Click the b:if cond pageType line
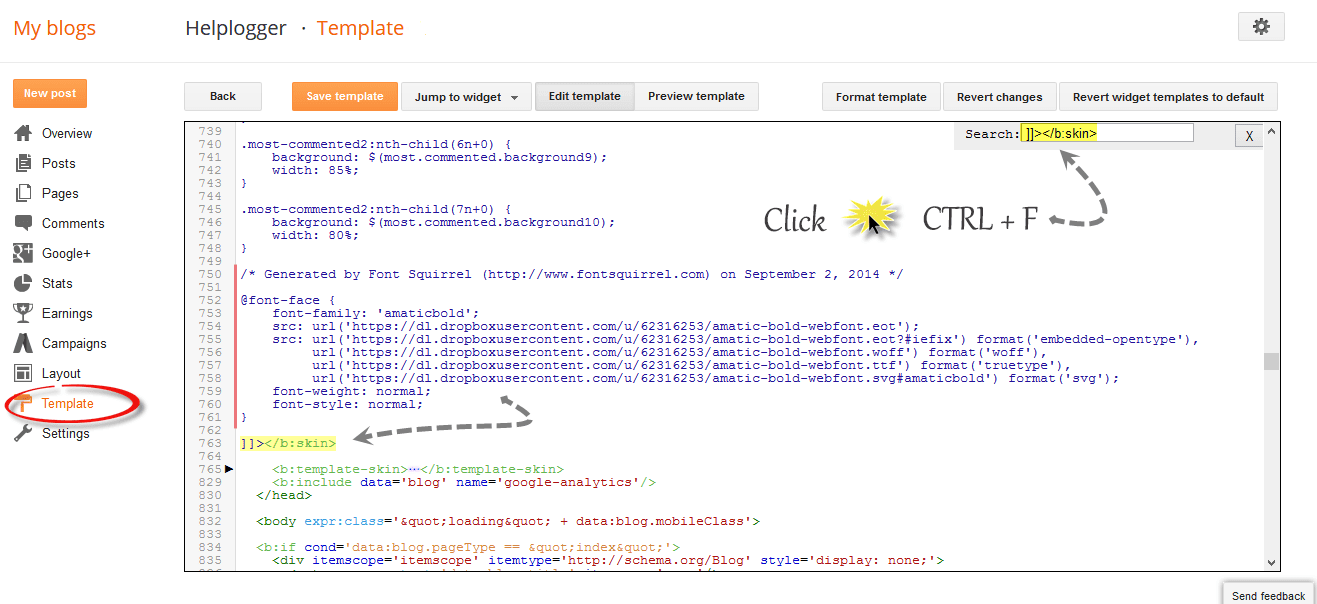Screen dimensions: 1317x604 (x=468, y=547)
